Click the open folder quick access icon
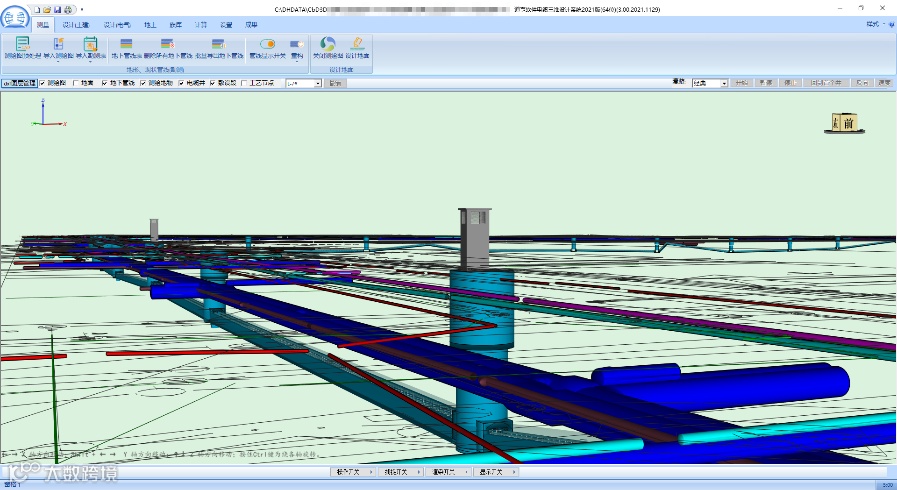Screen dimensions: 897x490 47,10
